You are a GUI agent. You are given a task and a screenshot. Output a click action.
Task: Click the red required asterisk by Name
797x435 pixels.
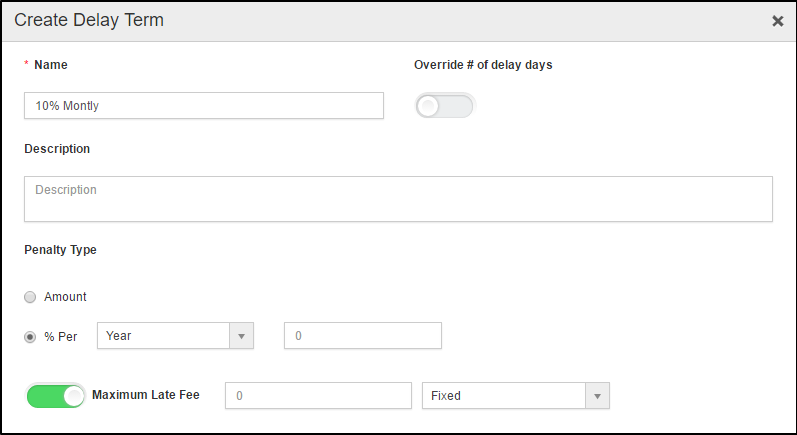[x=27, y=66]
